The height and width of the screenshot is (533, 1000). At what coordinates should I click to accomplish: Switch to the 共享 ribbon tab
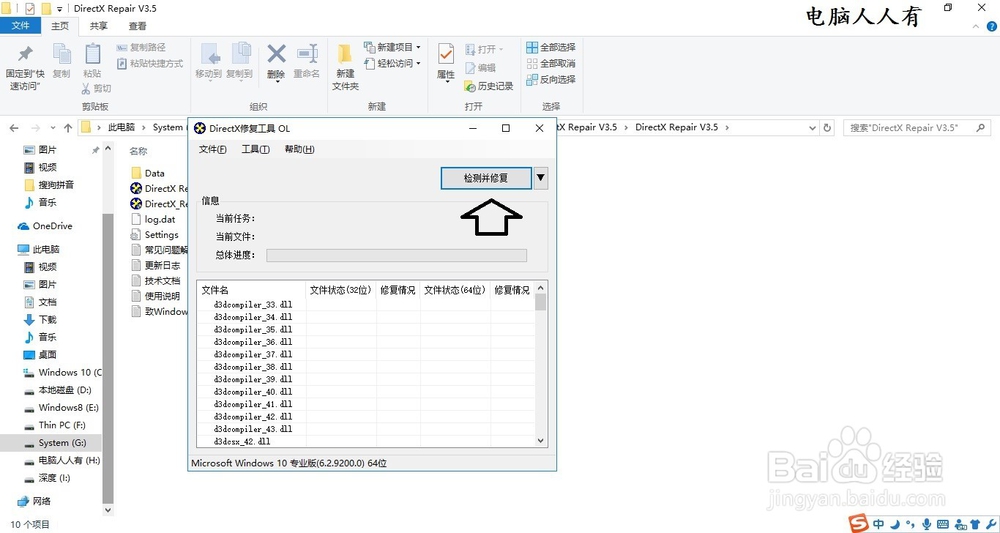(x=99, y=26)
